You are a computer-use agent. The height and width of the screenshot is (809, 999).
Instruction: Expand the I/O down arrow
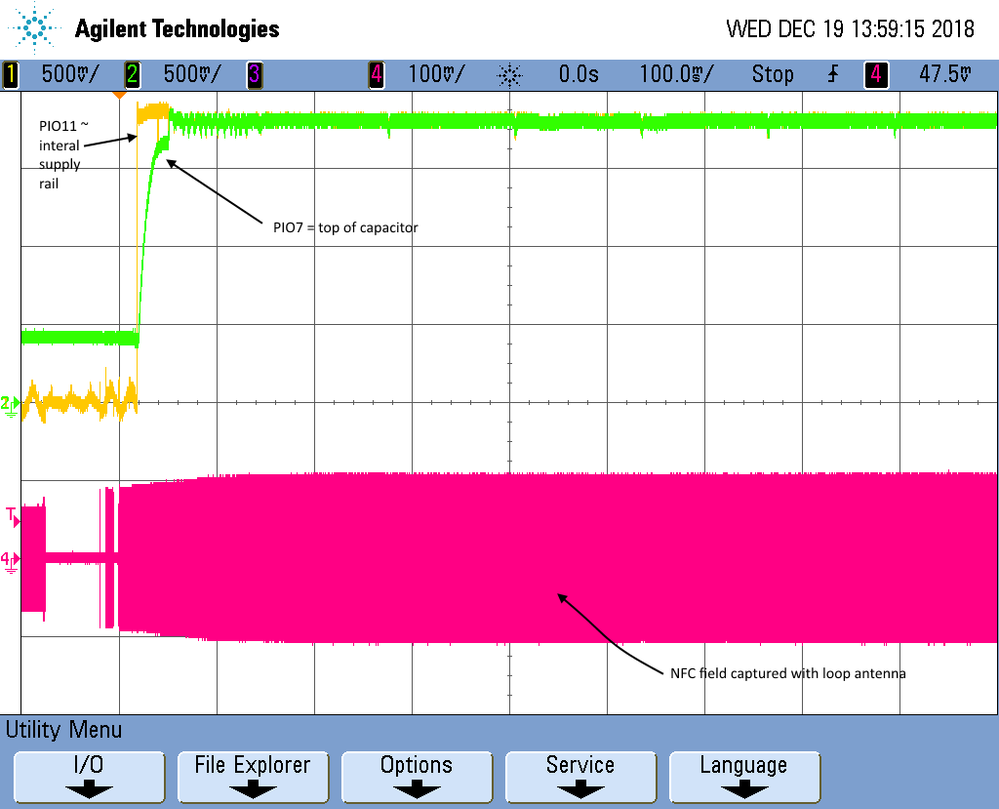89,791
